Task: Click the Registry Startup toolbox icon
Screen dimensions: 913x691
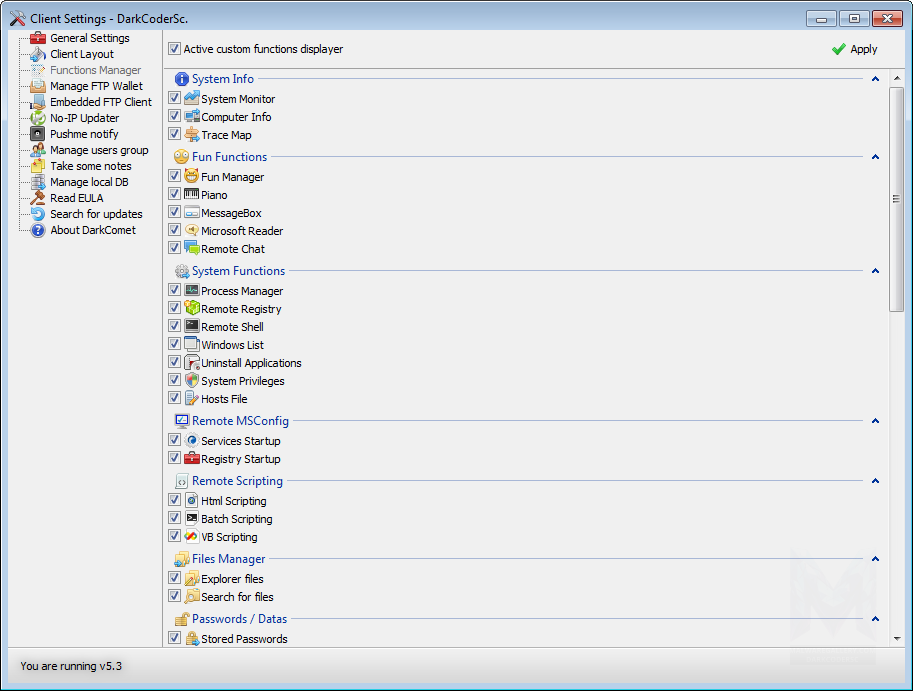Action: point(192,459)
